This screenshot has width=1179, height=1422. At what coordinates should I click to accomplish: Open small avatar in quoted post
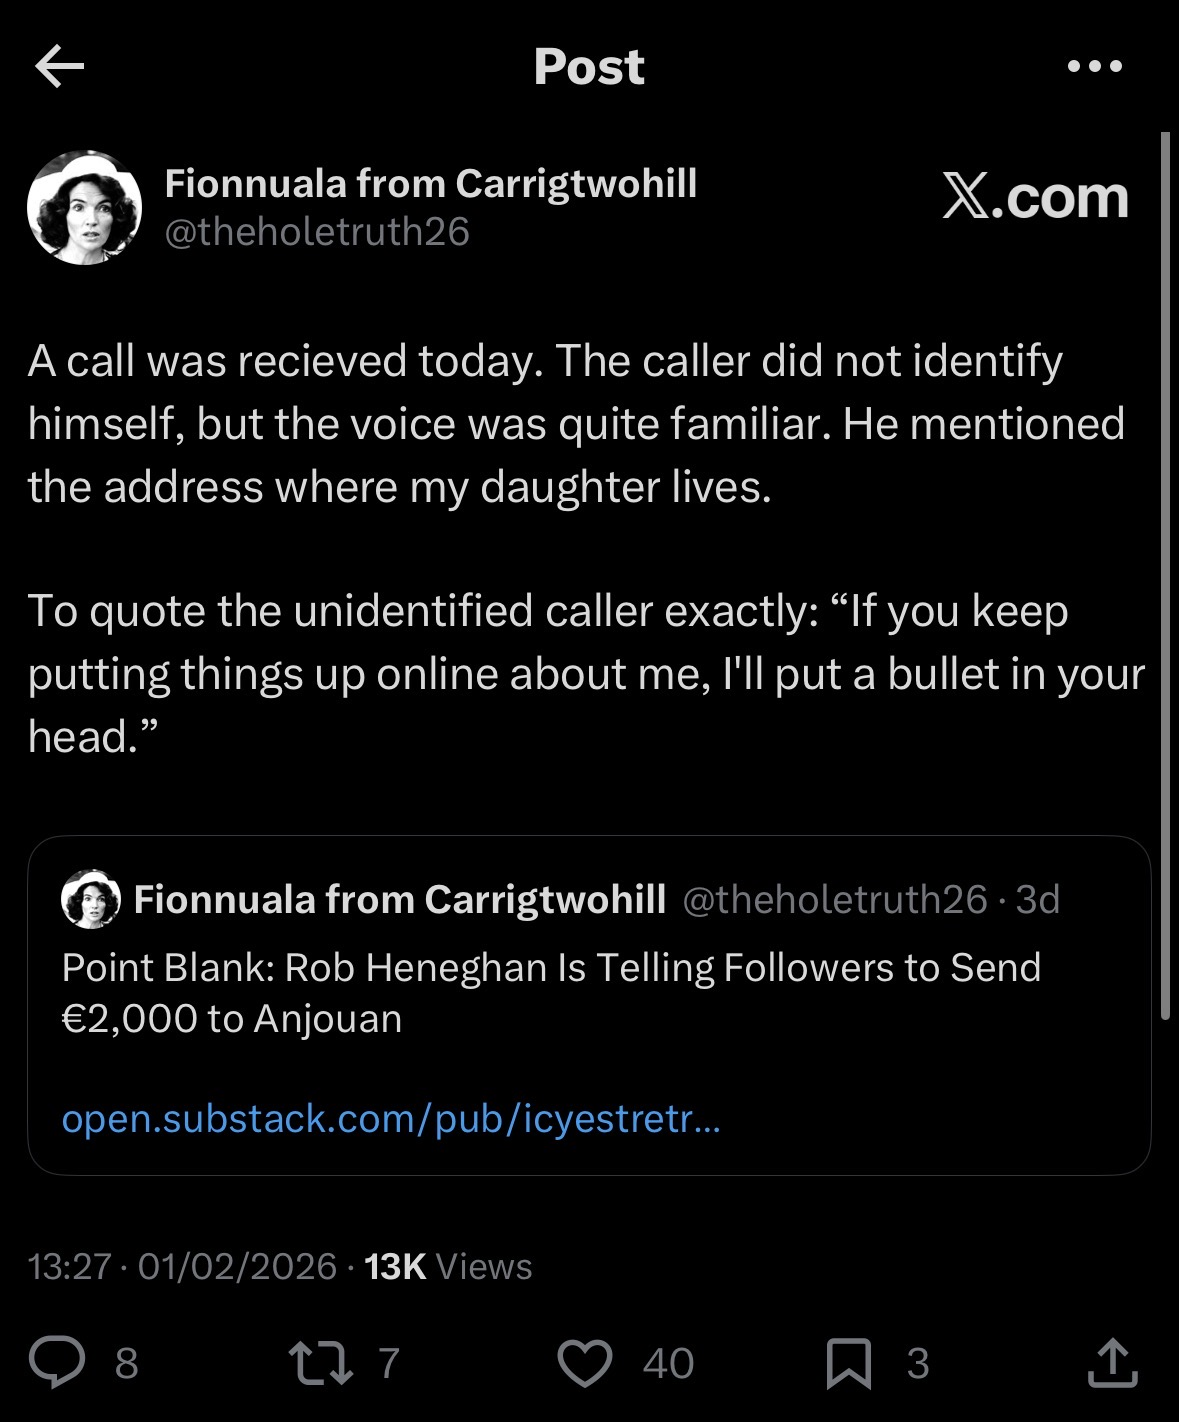point(91,899)
